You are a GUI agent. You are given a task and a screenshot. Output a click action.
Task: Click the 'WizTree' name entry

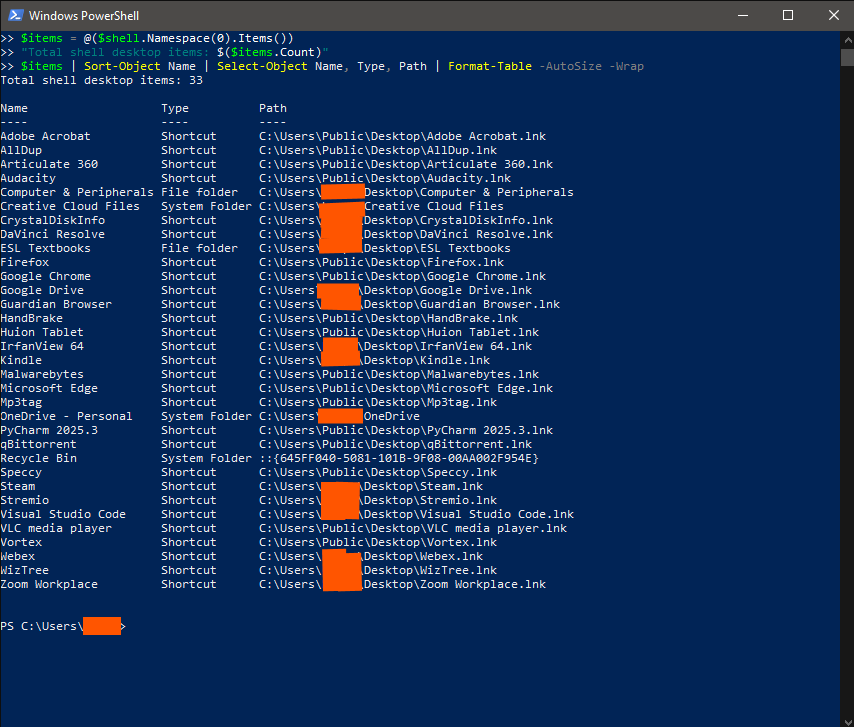coord(25,571)
